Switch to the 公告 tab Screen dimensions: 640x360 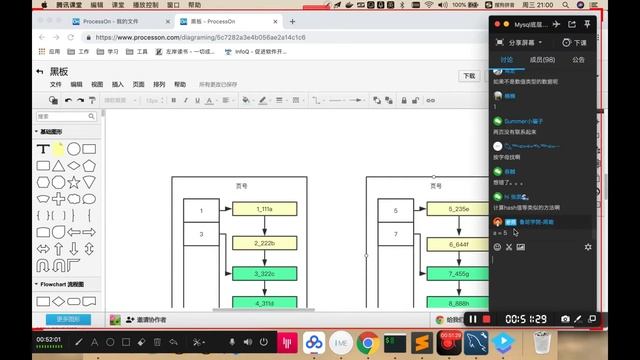point(578,60)
